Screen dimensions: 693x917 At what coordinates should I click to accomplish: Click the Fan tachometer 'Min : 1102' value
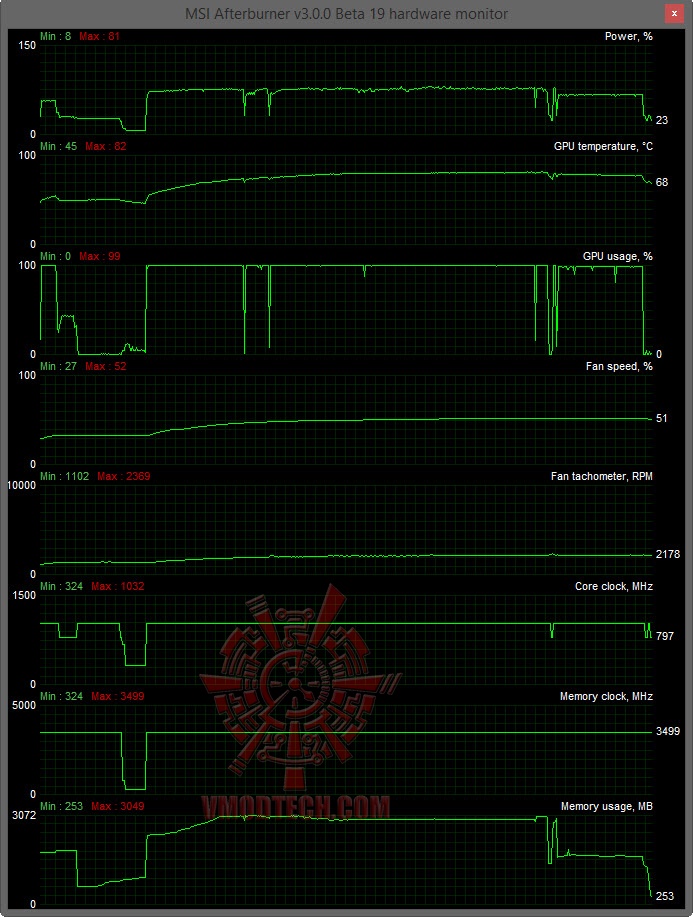tap(64, 476)
